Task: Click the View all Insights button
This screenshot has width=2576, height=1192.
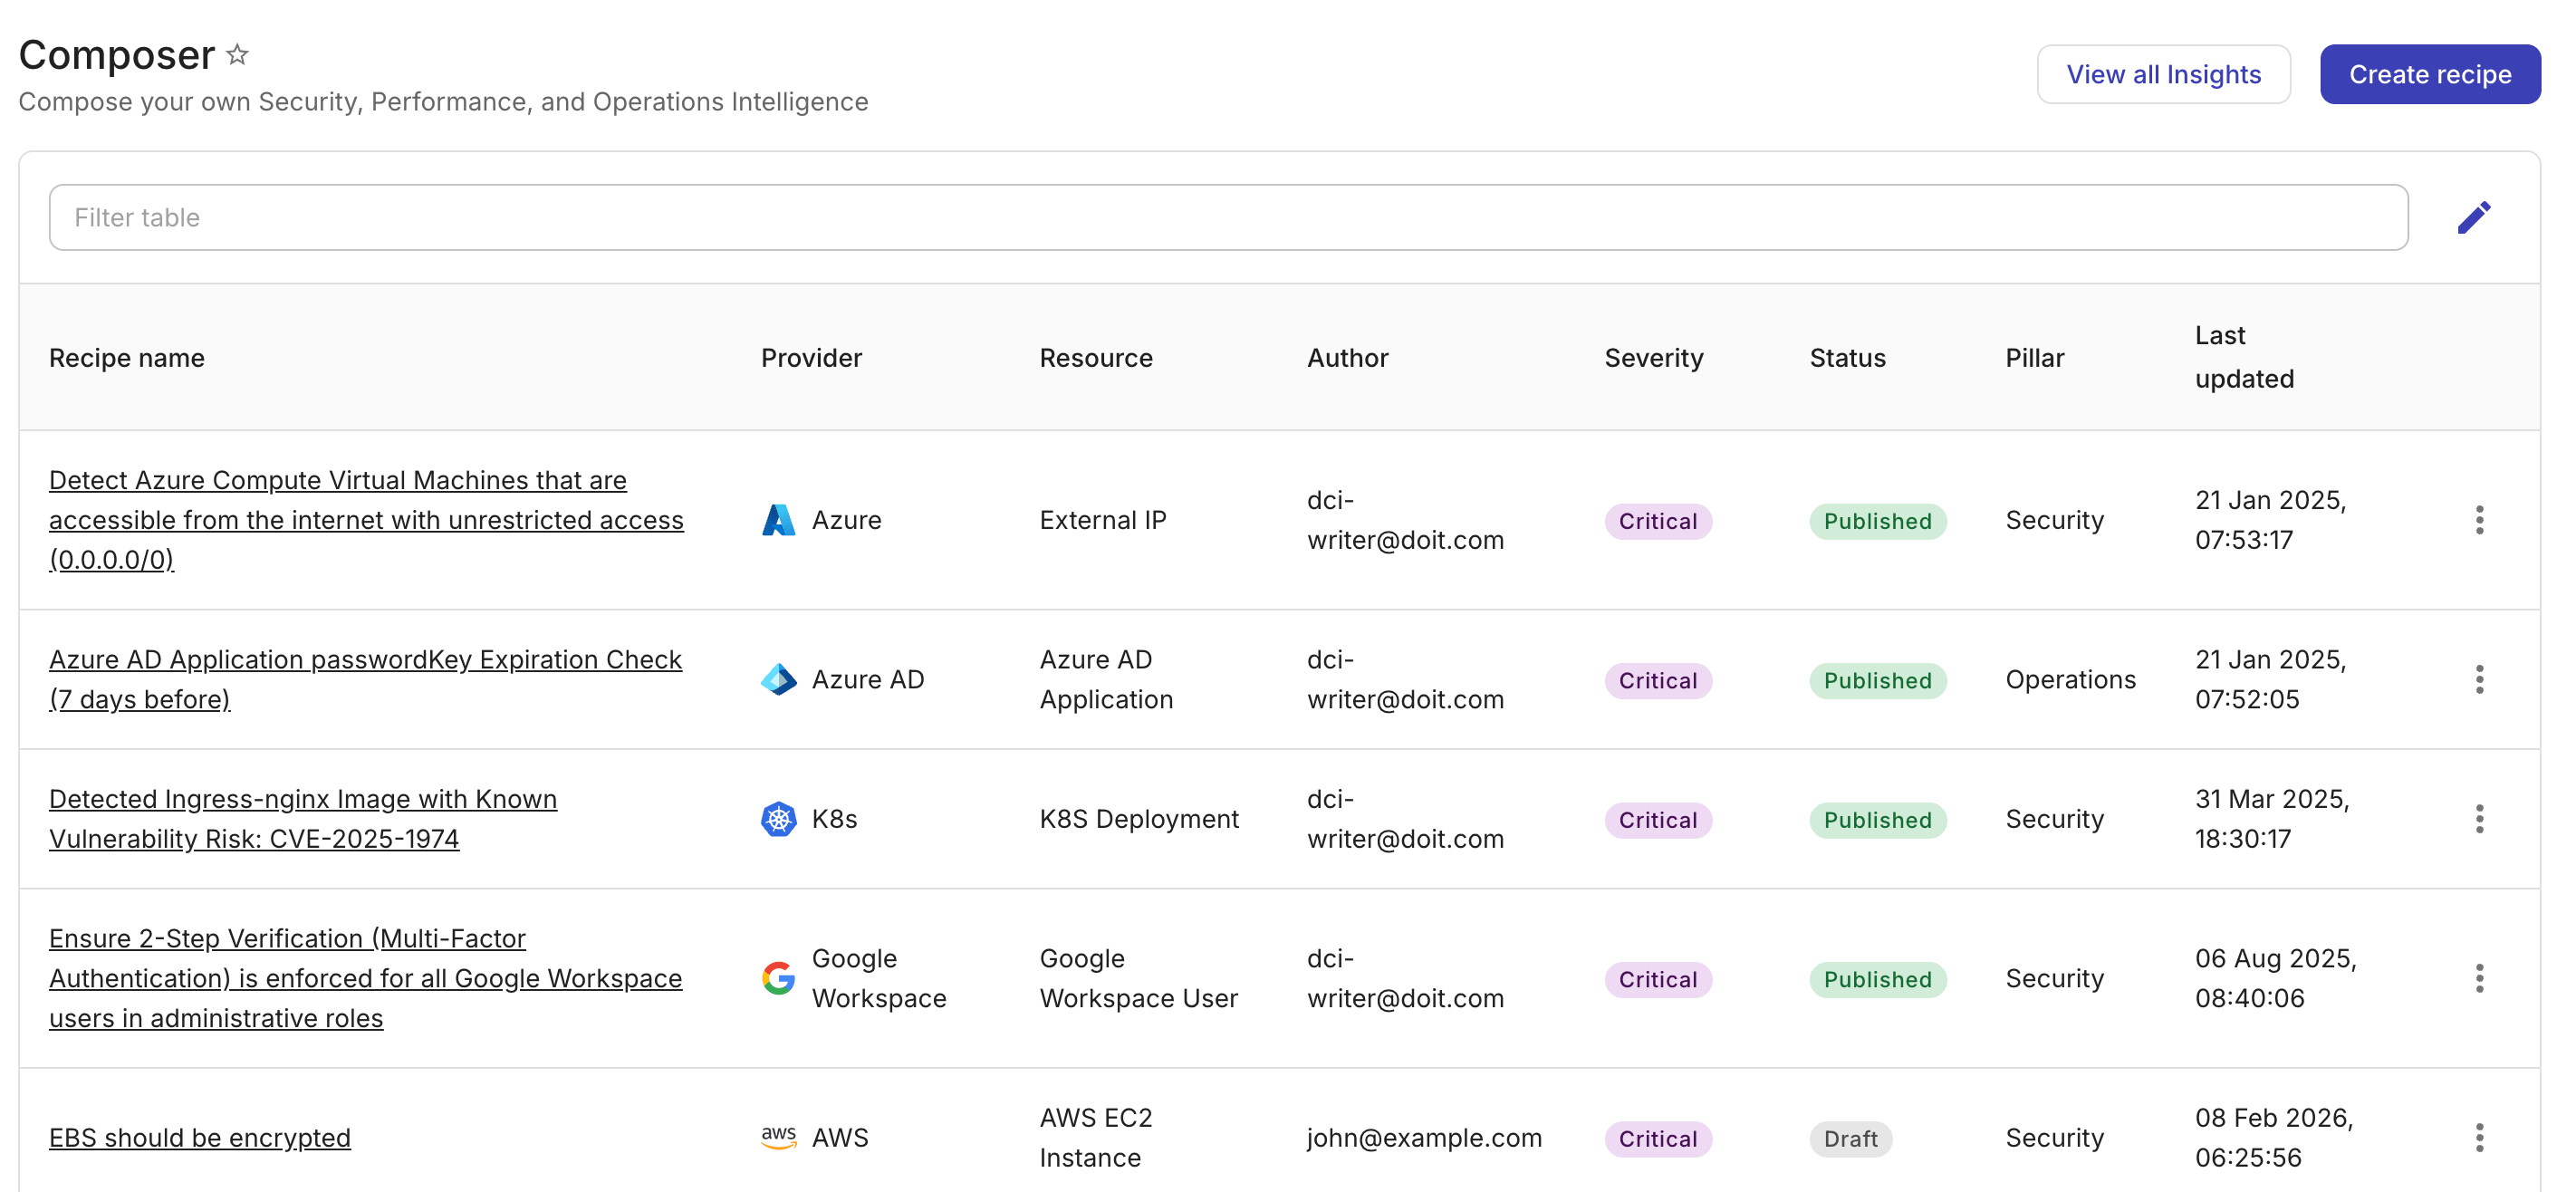Action: click(x=2163, y=73)
